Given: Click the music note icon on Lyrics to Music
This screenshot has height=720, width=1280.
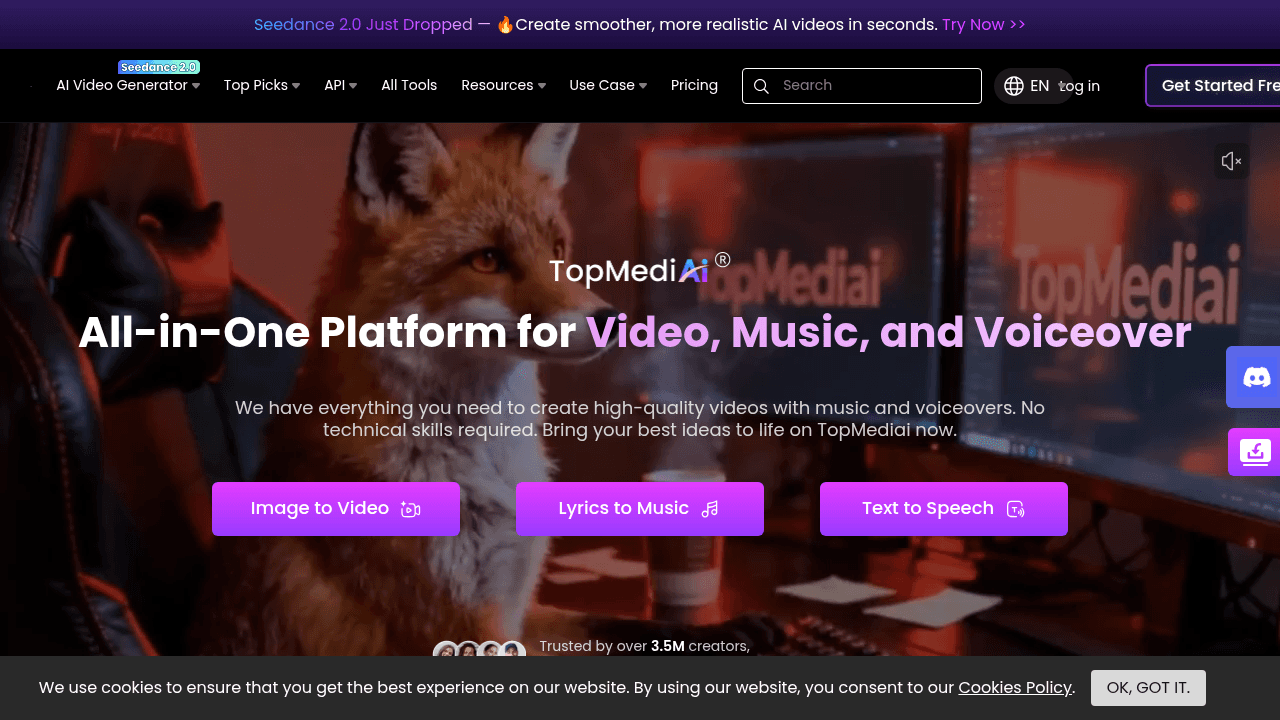Looking at the screenshot, I should click(710, 509).
